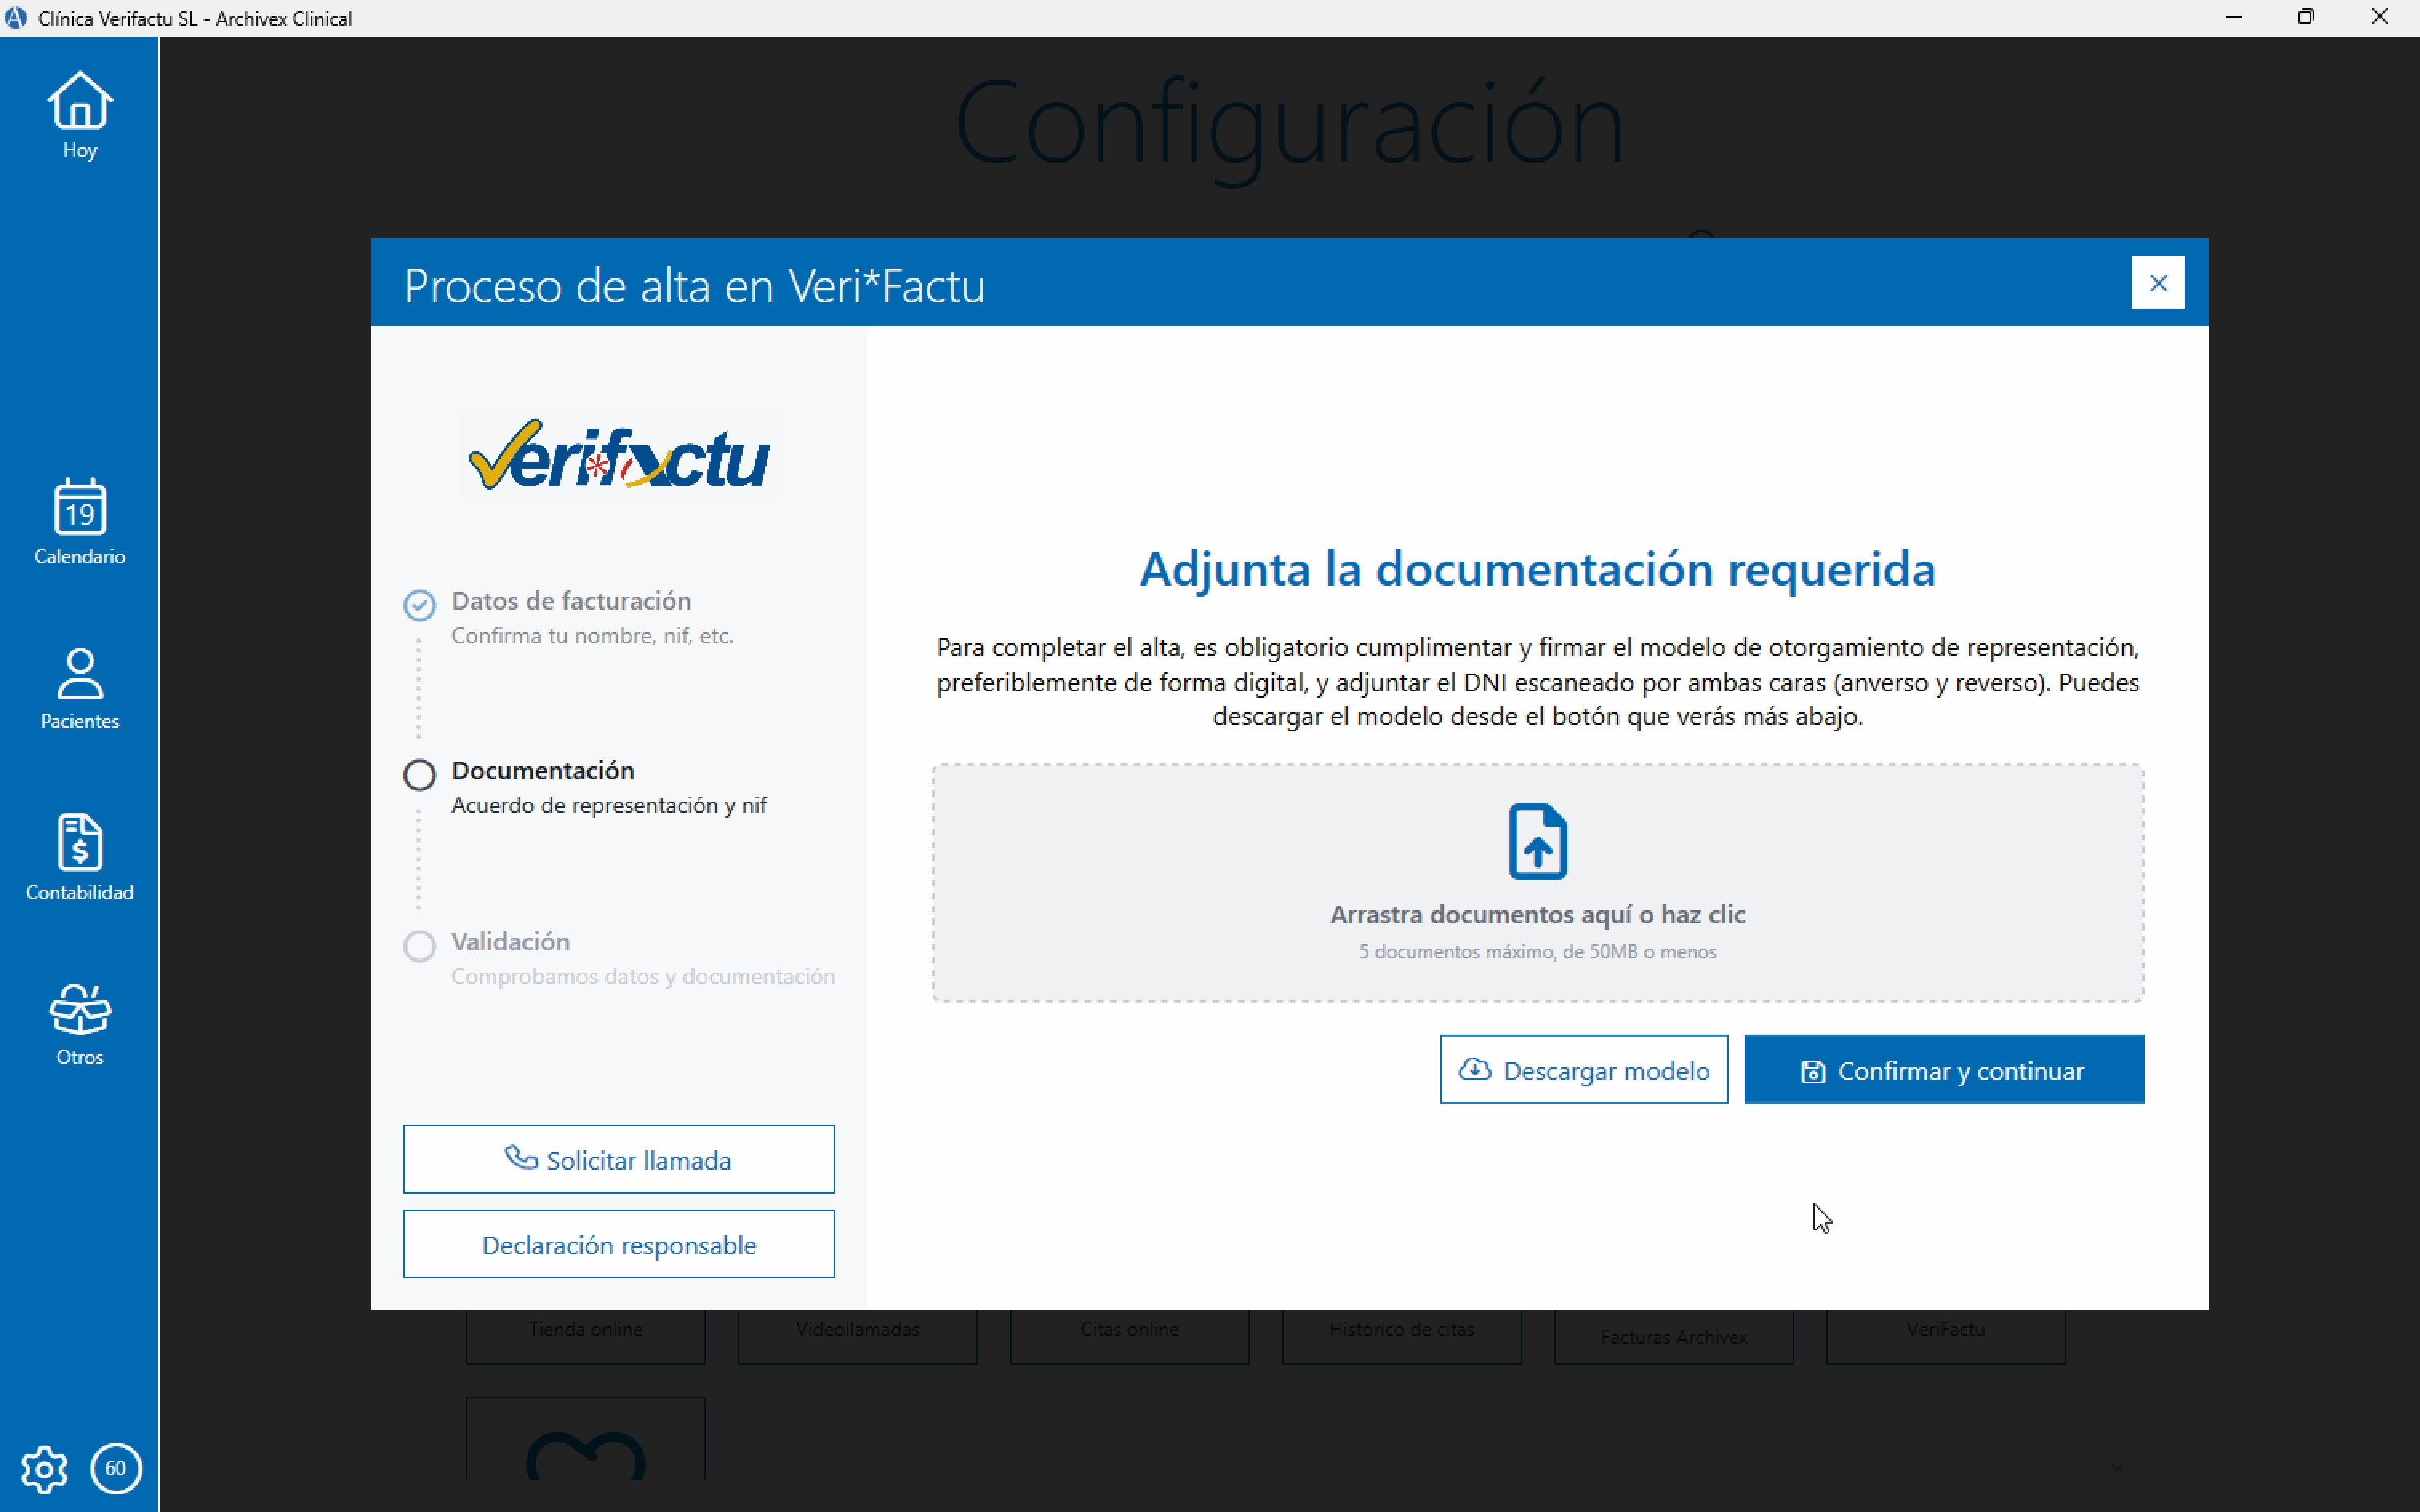
Task: Open the Hoy home view
Action: (x=79, y=115)
